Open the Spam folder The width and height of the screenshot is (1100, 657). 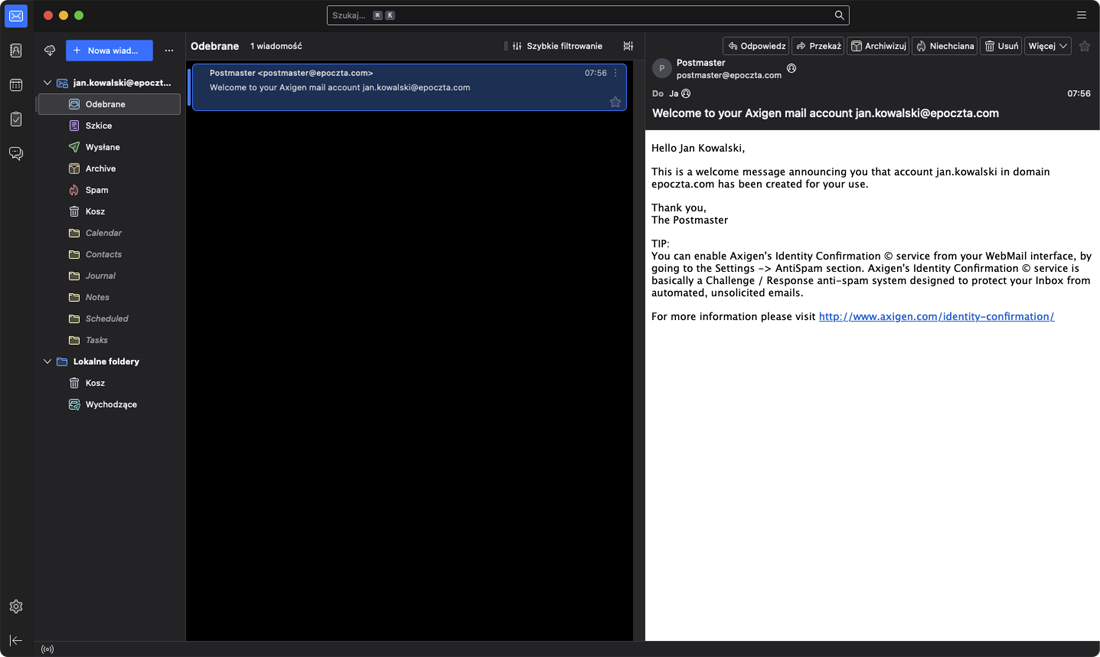click(x=96, y=190)
